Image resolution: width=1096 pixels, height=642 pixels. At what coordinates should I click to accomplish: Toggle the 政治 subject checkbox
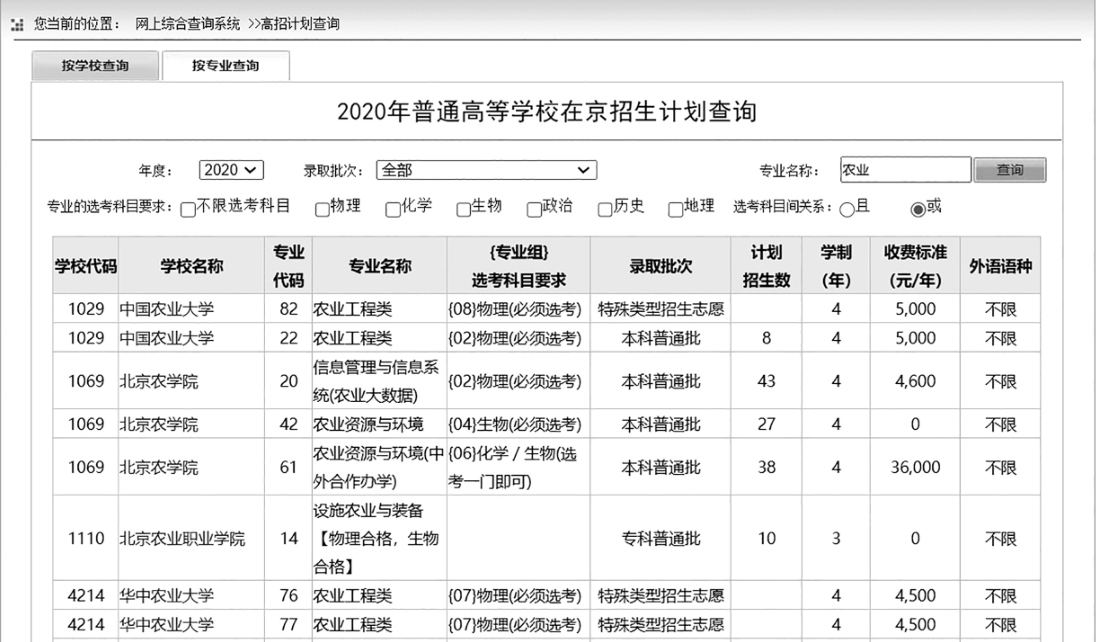pos(534,209)
